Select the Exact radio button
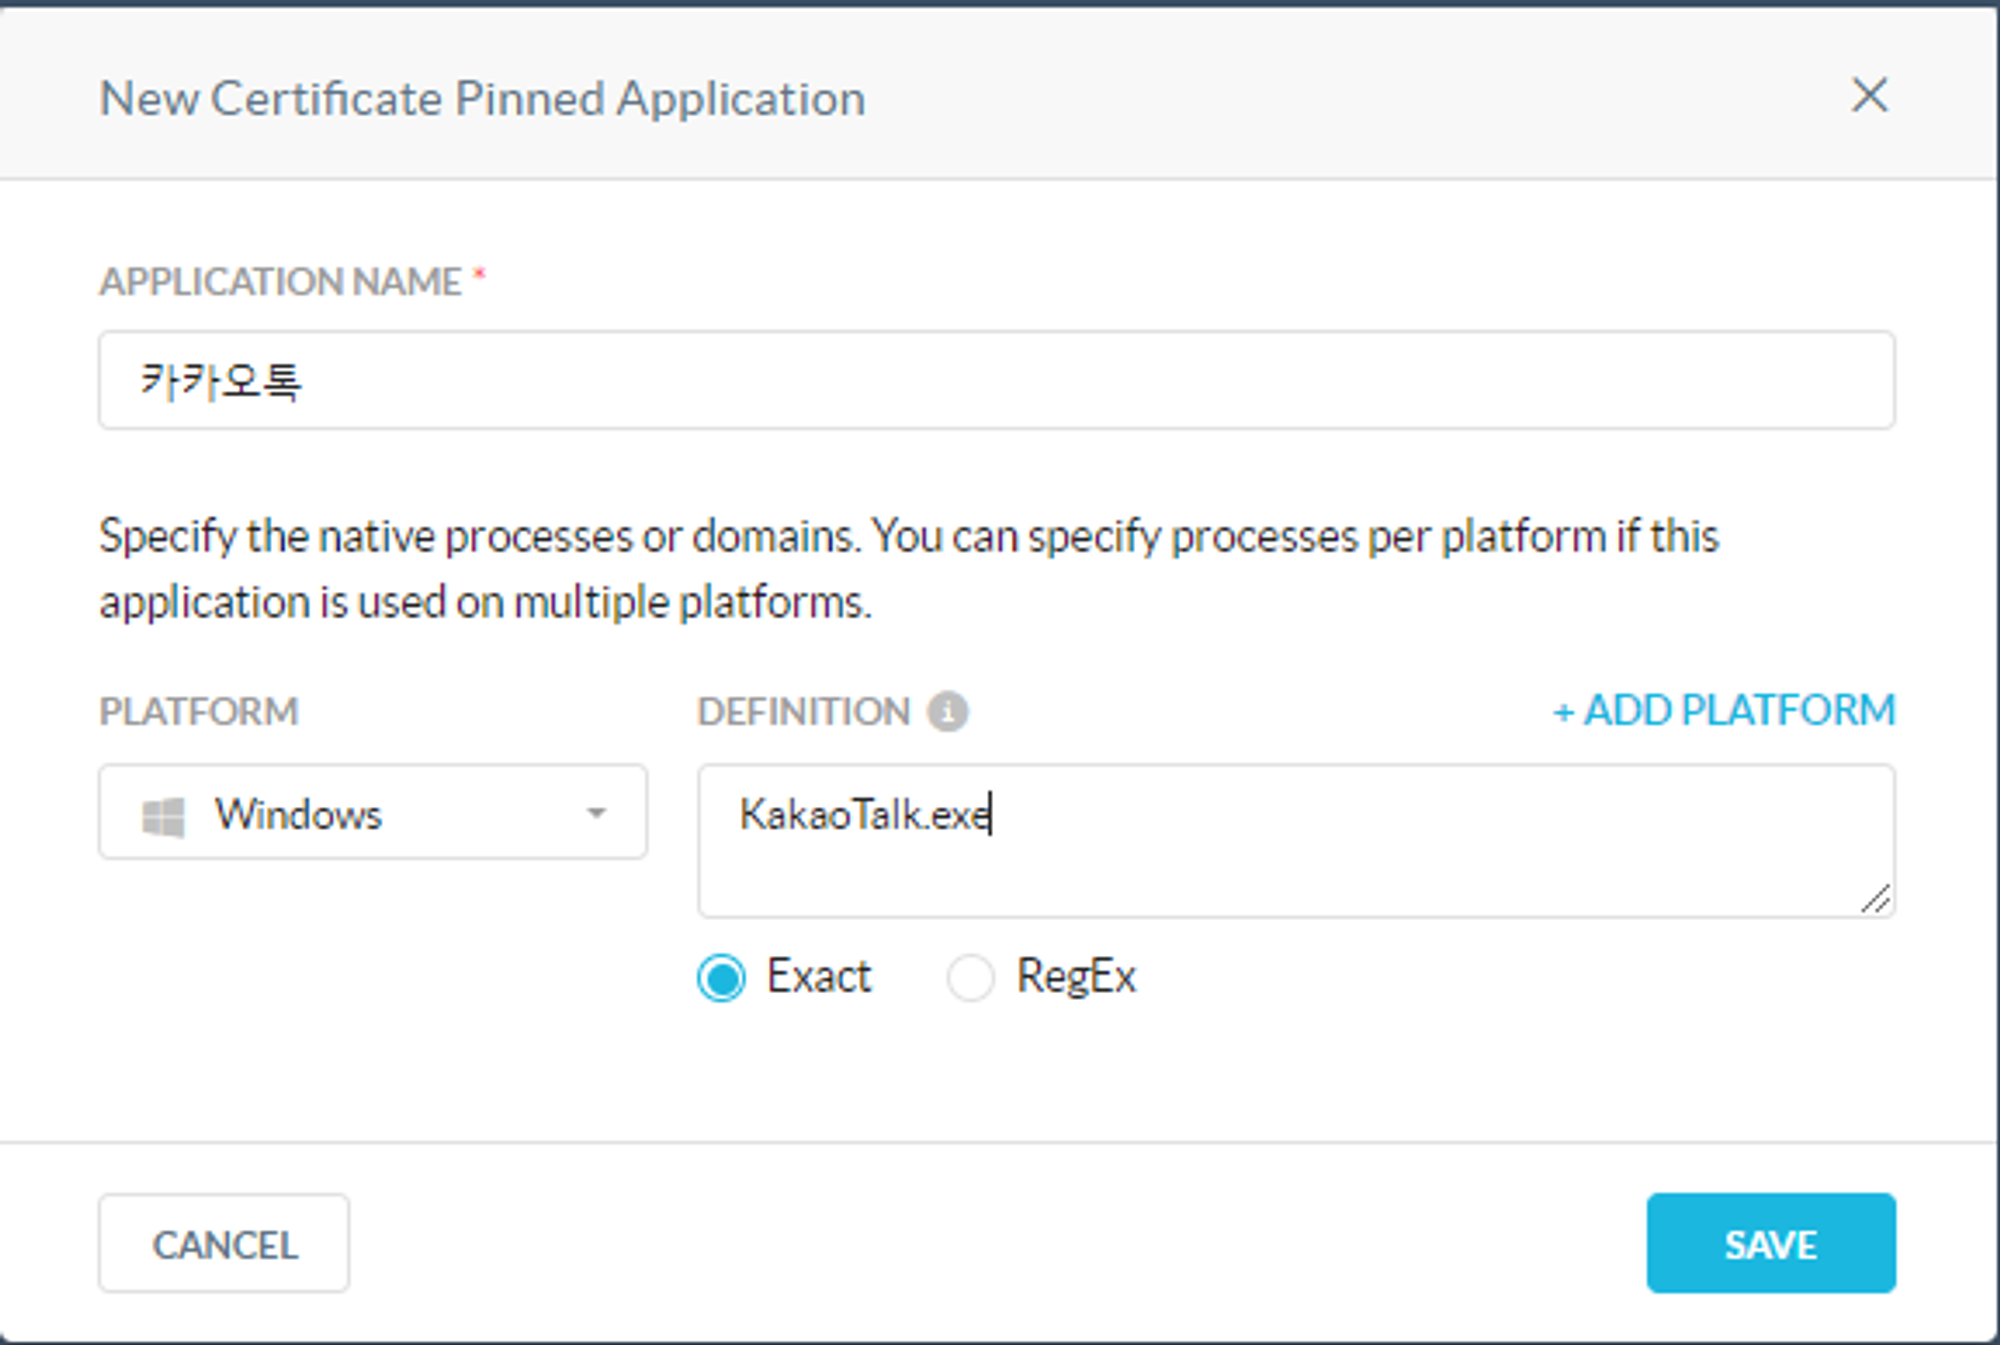Image resolution: width=2000 pixels, height=1345 pixels. 721,977
